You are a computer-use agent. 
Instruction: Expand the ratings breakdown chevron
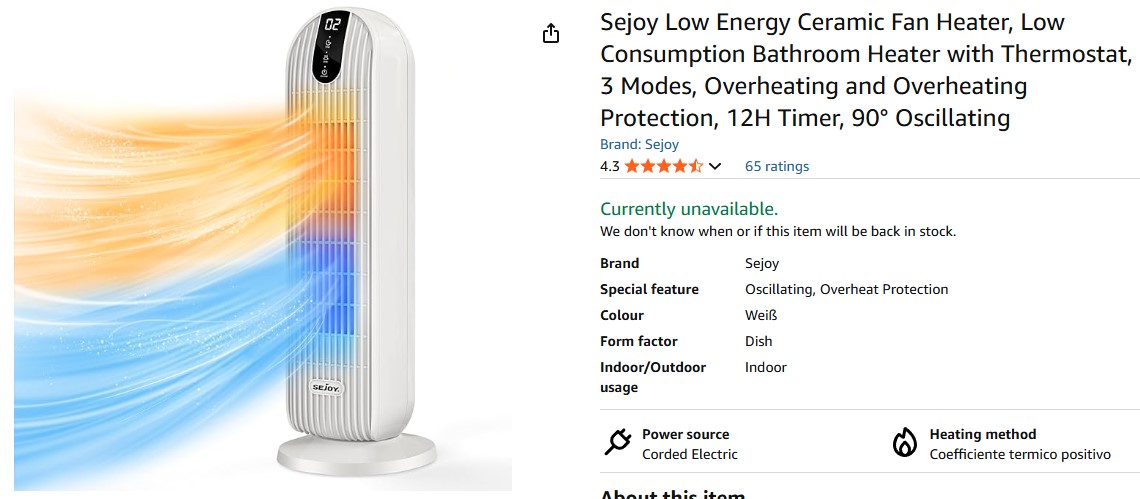tap(715, 167)
